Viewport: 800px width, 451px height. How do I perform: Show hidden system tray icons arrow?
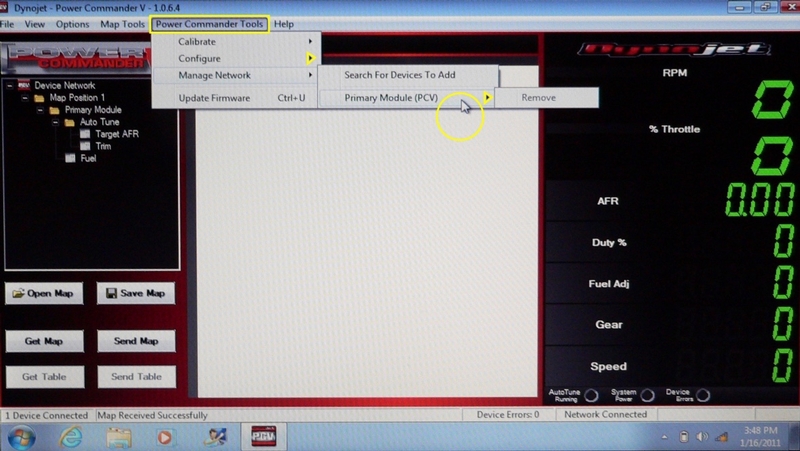point(667,437)
